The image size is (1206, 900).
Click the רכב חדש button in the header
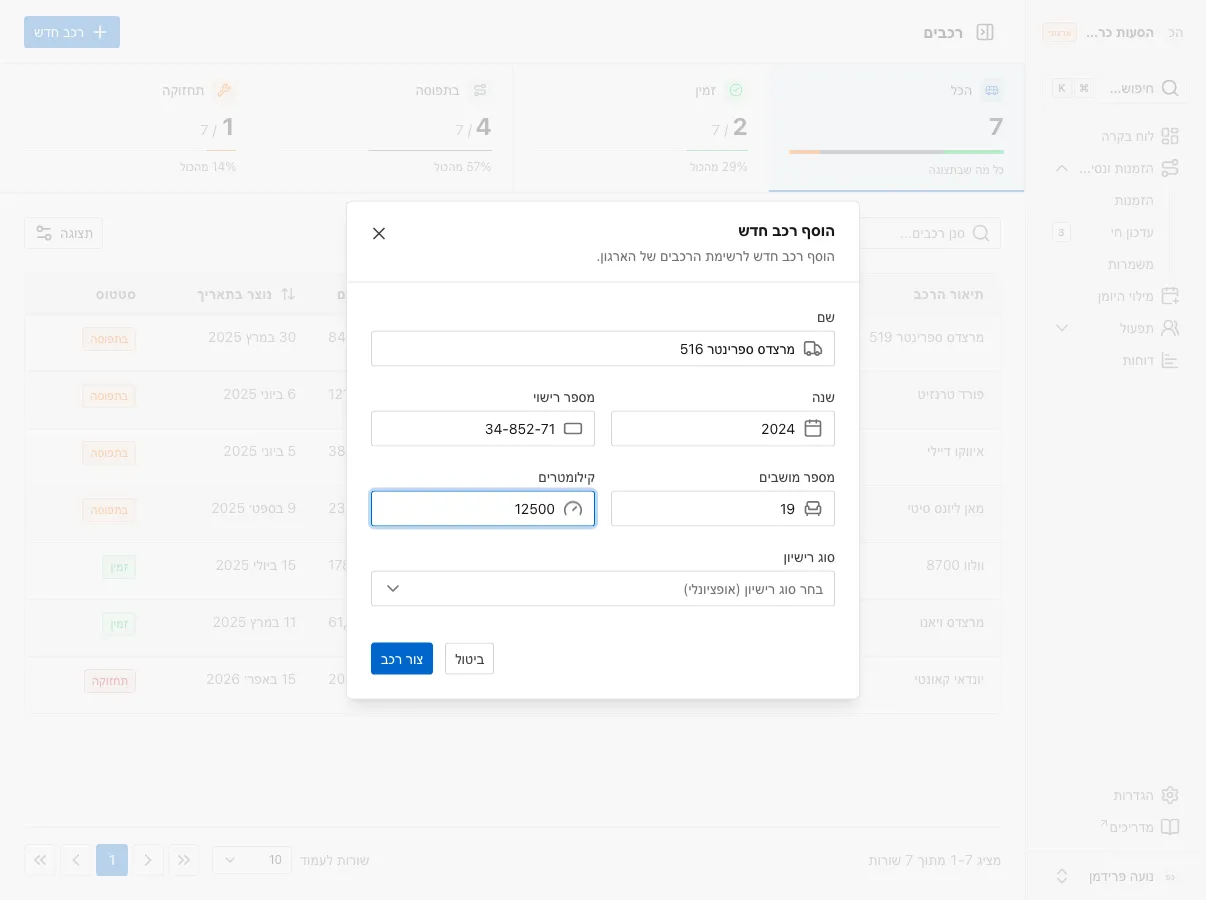[72, 32]
